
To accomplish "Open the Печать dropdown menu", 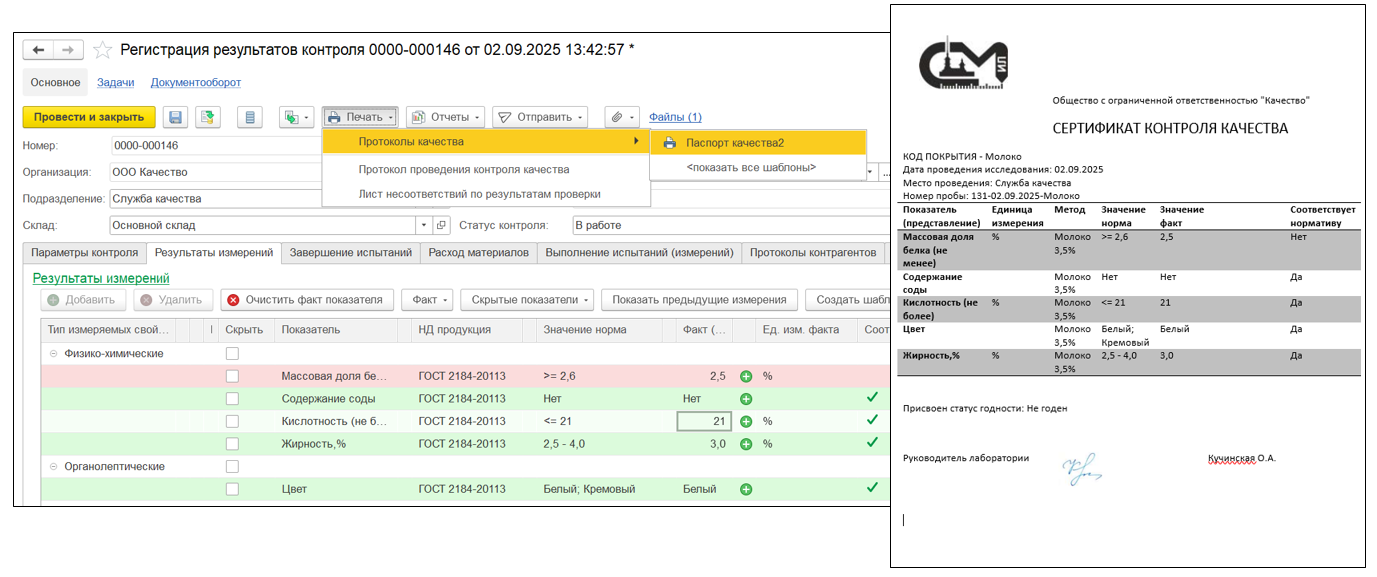I will click(360, 118).
